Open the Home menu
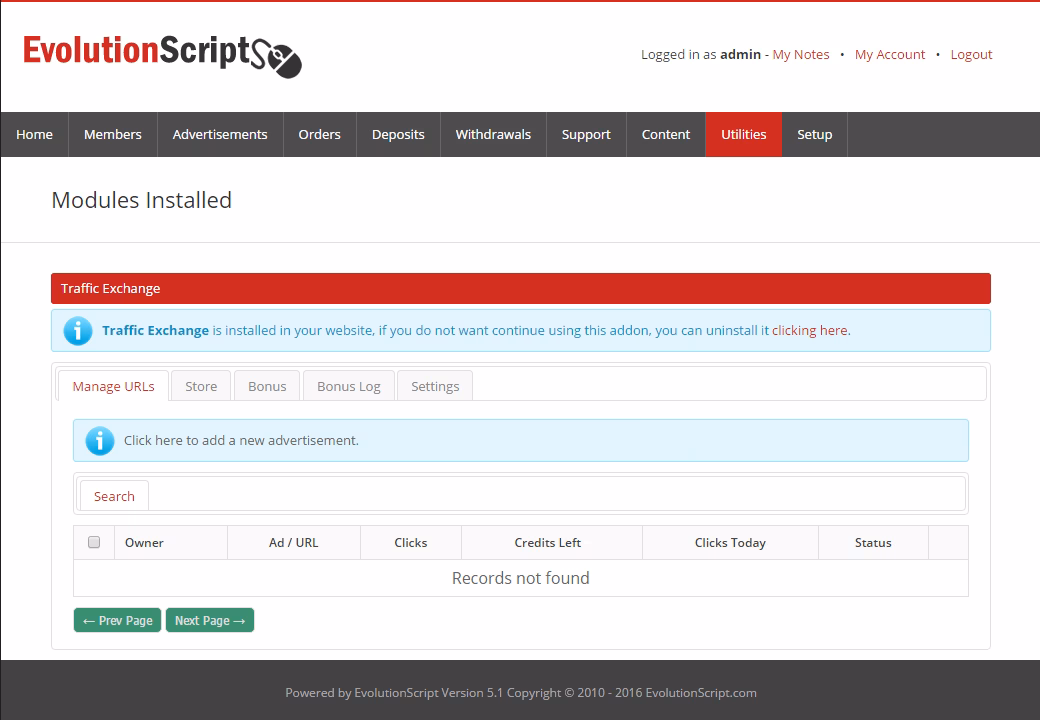1040x720 pixels. pos(34,135)
